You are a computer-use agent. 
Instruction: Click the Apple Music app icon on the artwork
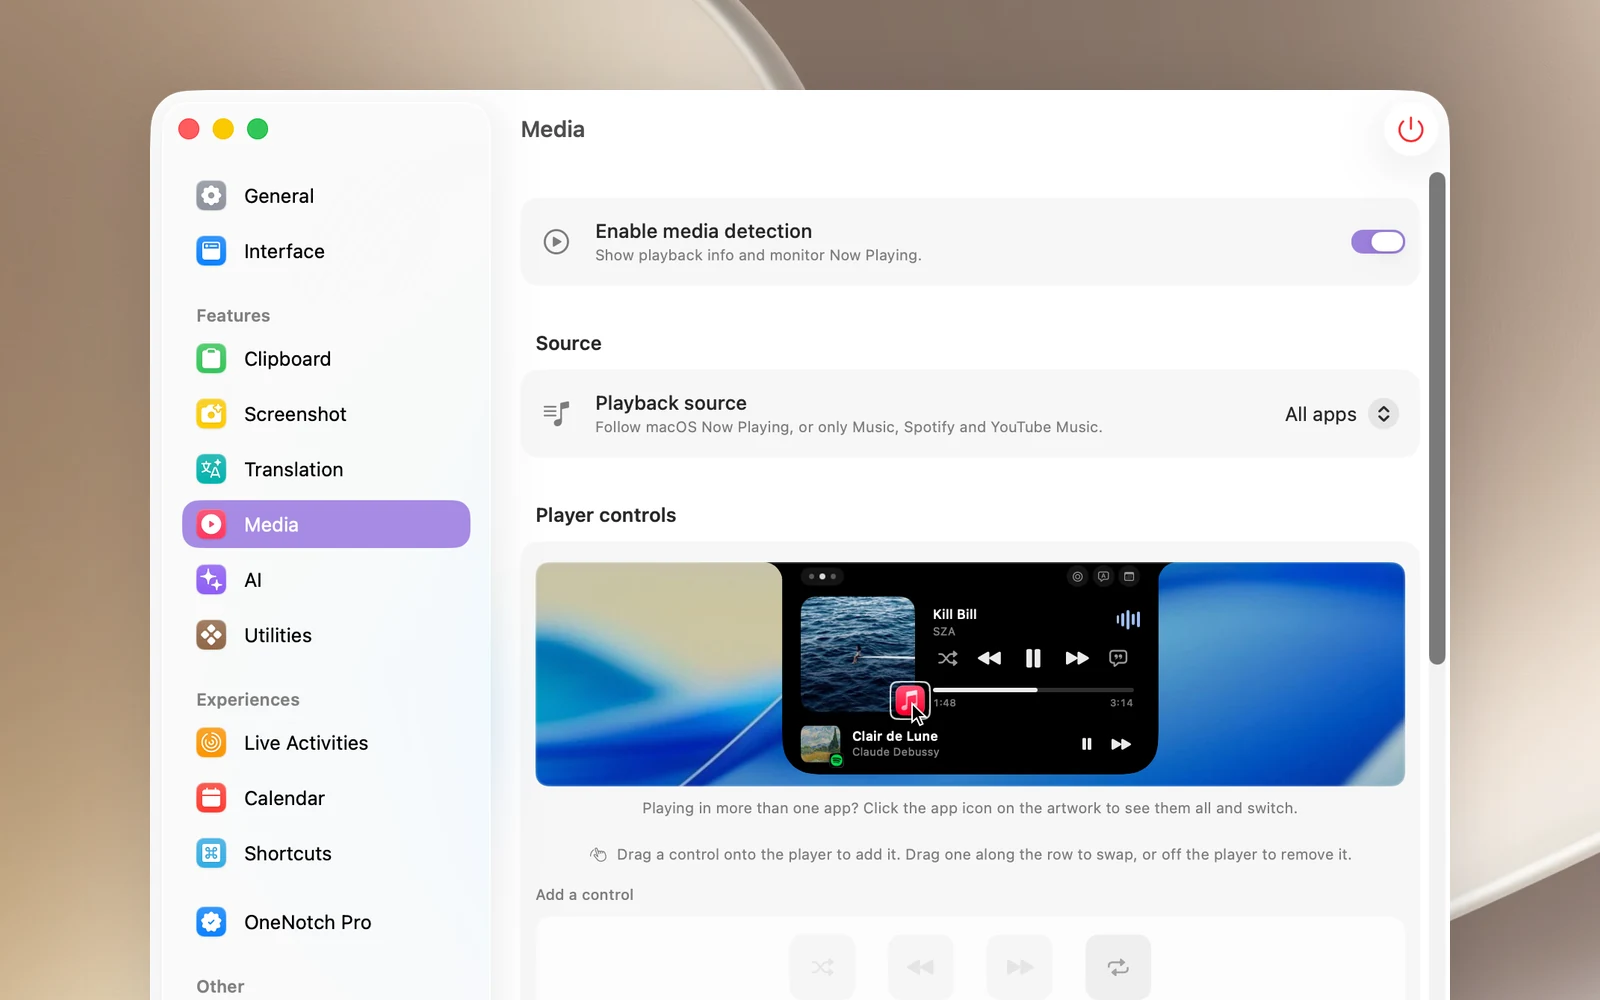coord(909,700)
